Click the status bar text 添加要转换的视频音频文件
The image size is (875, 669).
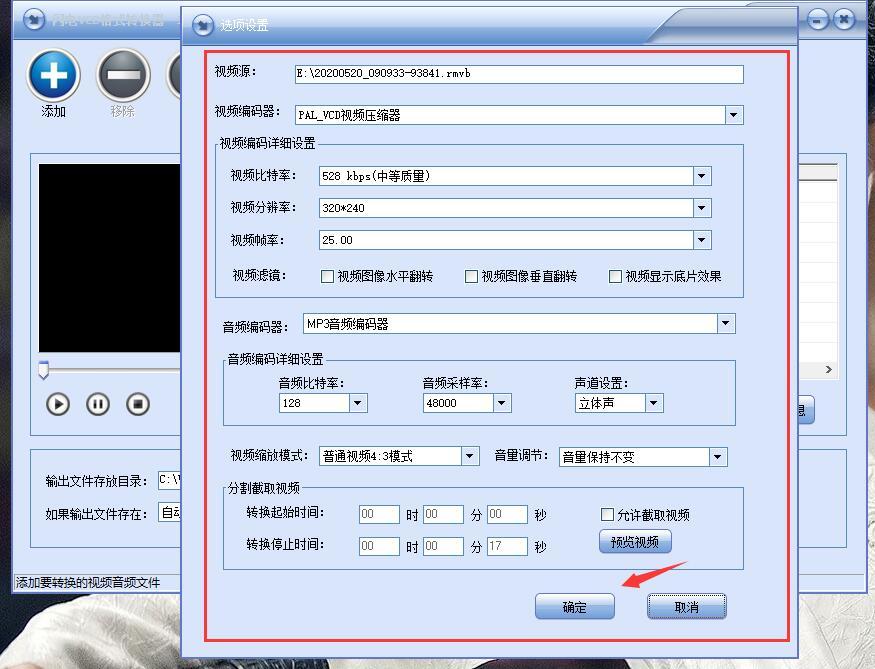(x=88, y=583)
